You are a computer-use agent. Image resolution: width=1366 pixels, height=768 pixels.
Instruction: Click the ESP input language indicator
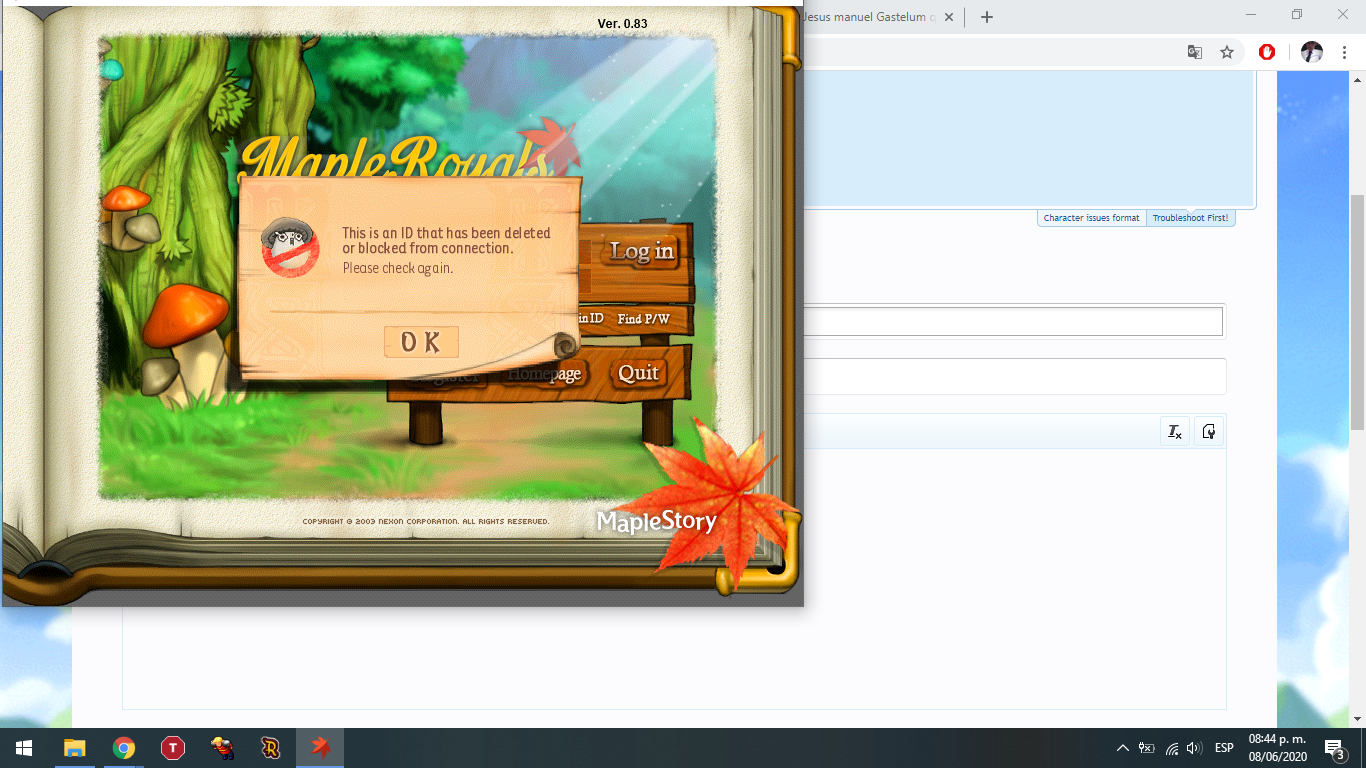1224,748
